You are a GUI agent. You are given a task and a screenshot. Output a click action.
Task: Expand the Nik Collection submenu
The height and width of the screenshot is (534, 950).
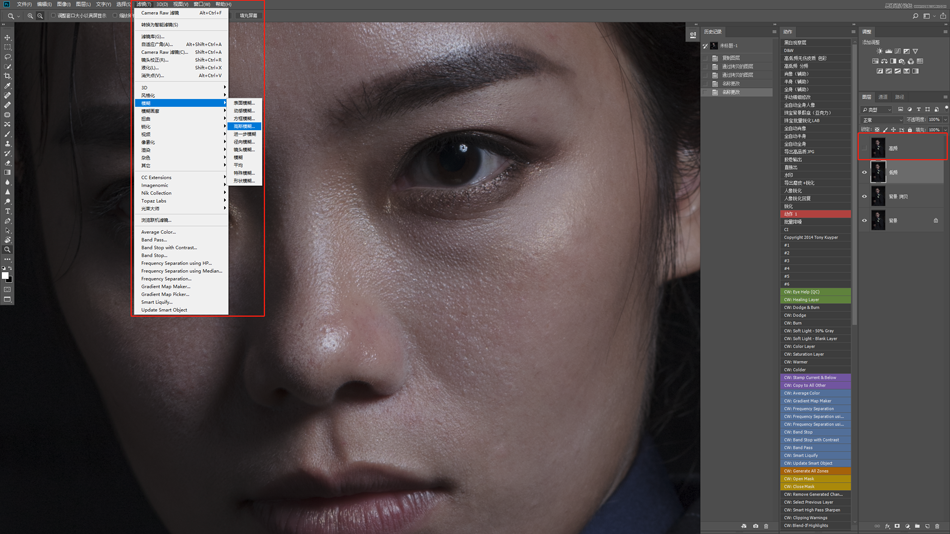coord(181,193)
